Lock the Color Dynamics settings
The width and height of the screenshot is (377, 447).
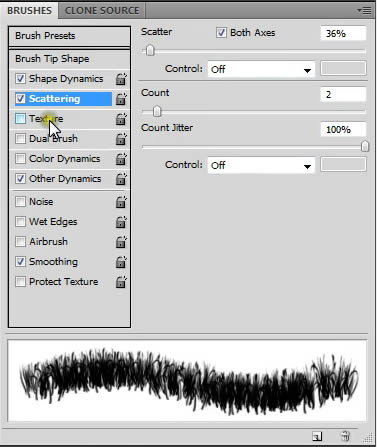click(x=121, y=159)
